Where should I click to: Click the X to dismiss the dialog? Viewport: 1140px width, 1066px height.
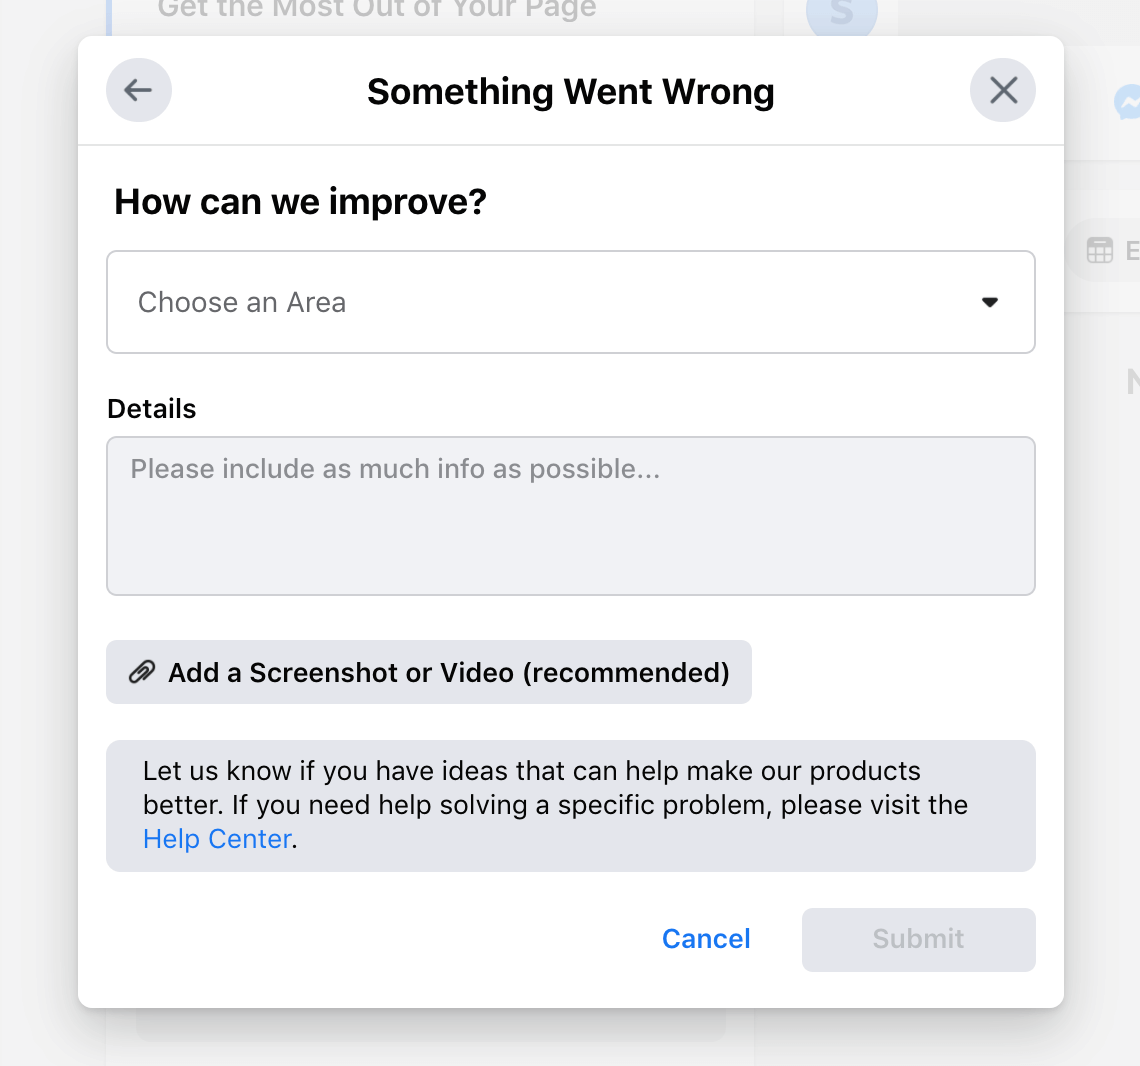tap(1002, 90)
